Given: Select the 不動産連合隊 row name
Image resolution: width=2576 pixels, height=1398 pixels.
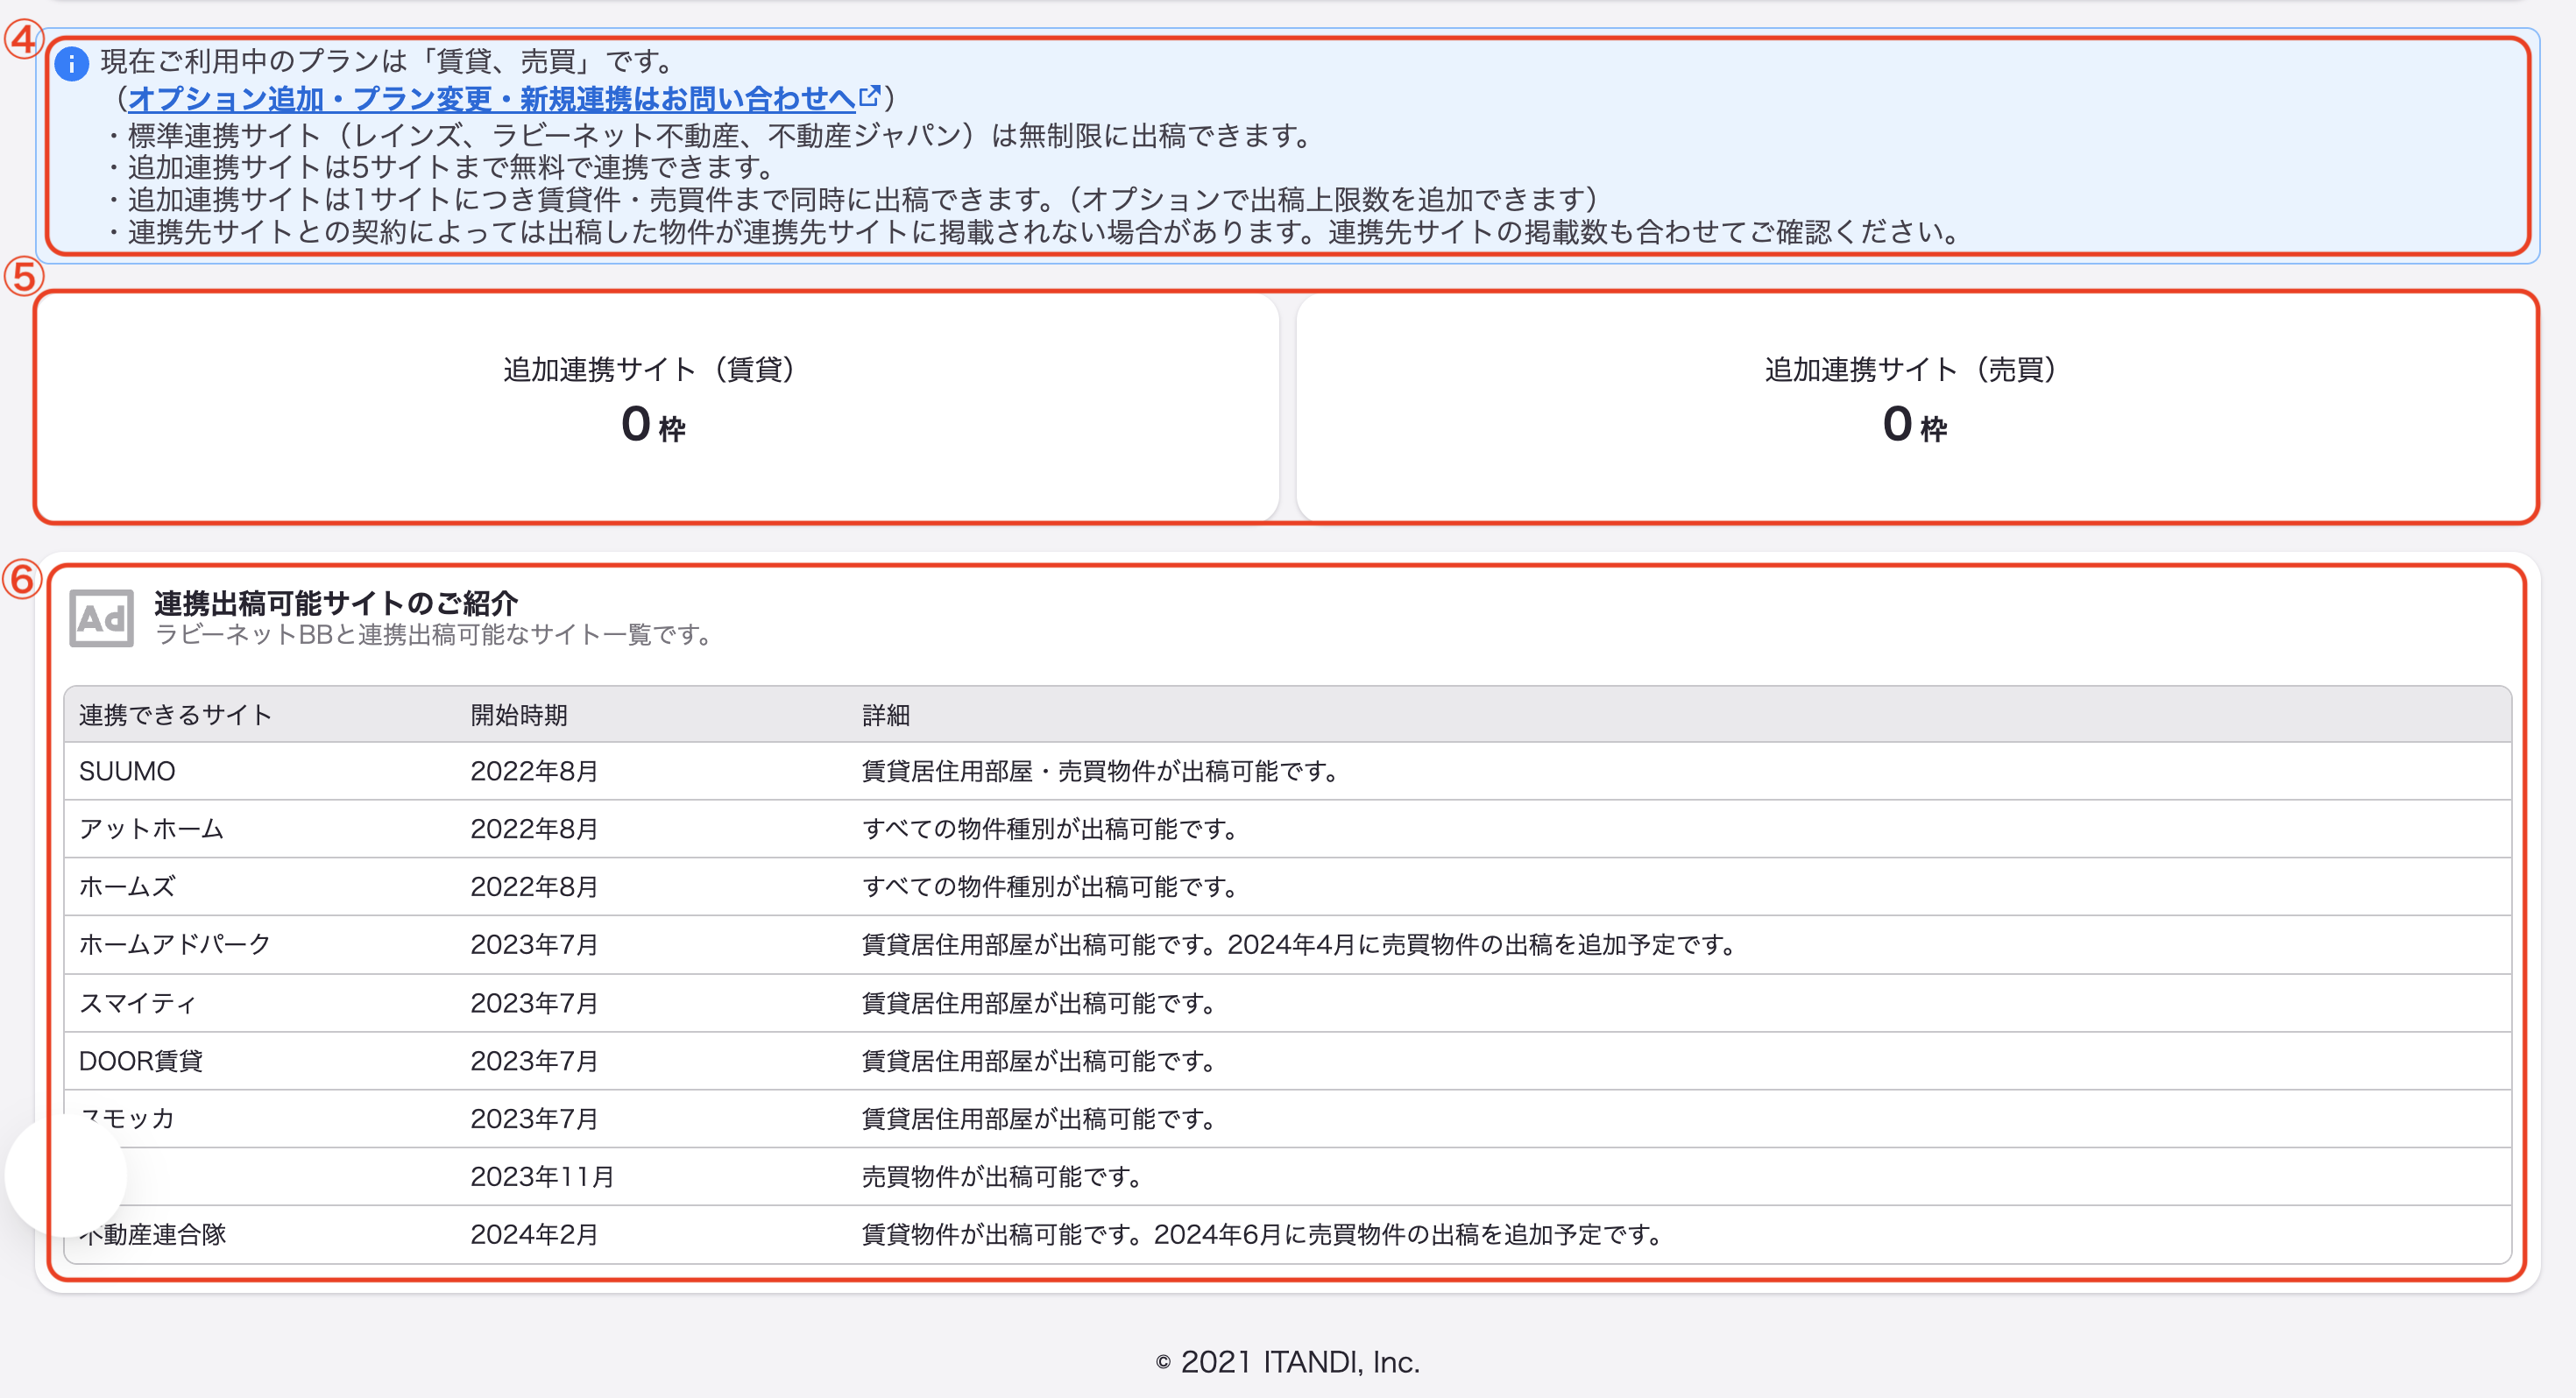Looking at the screenshot, I should [153, 1235].
